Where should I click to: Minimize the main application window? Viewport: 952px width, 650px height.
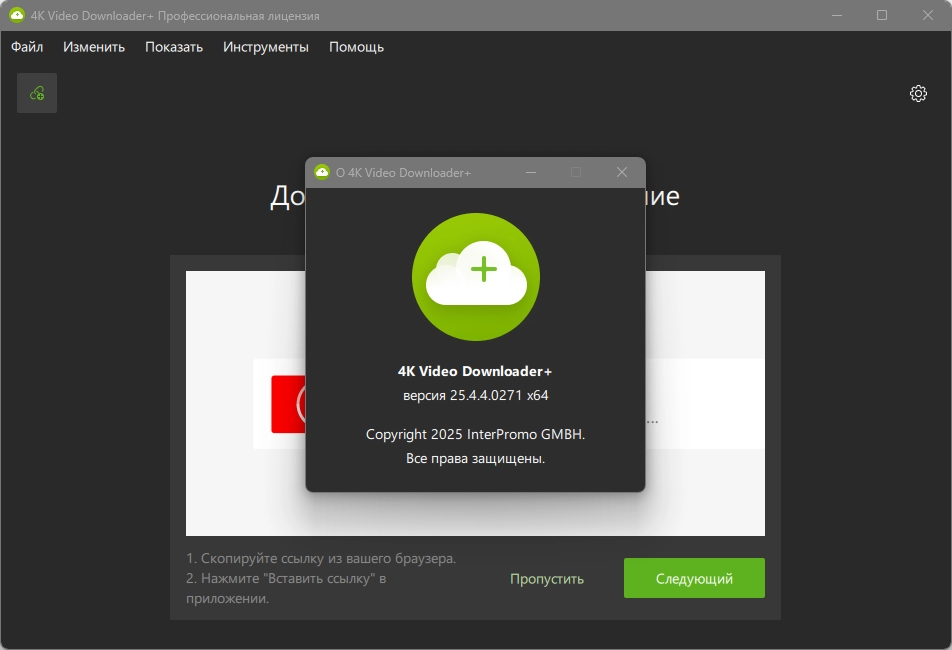(x=837, y=15)
